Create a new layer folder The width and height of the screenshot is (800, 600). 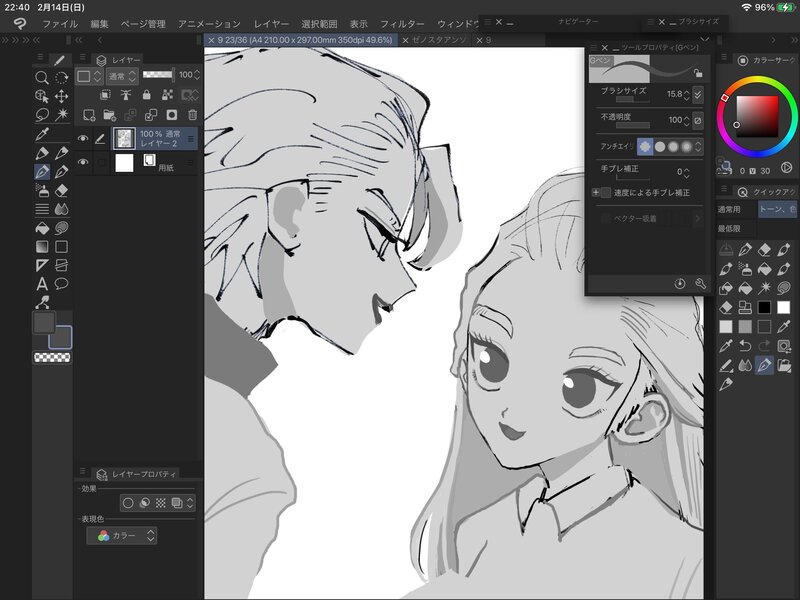[109, 115]
